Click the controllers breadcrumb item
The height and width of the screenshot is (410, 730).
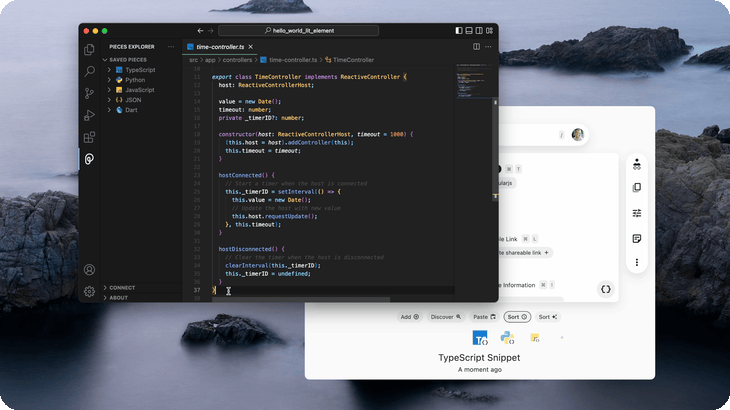click(237, 60)
